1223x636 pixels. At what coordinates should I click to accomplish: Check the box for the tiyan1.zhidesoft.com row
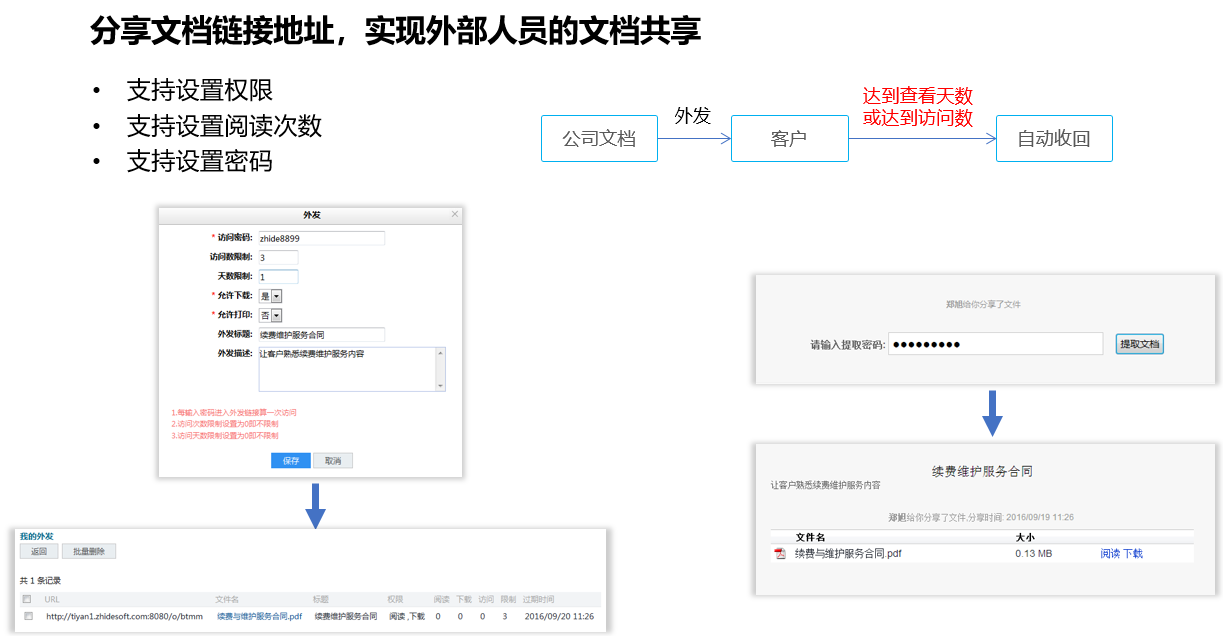28,616
